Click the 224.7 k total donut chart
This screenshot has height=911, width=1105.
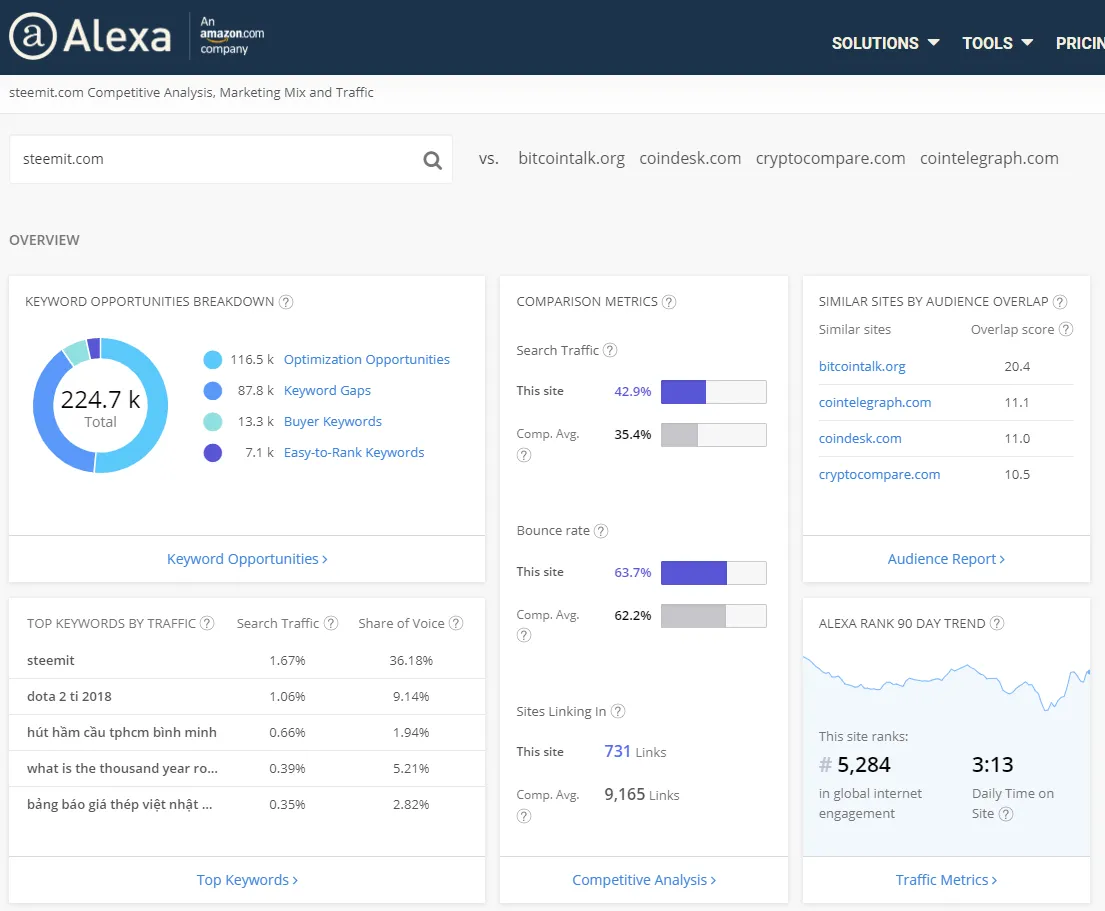[101, 405]
